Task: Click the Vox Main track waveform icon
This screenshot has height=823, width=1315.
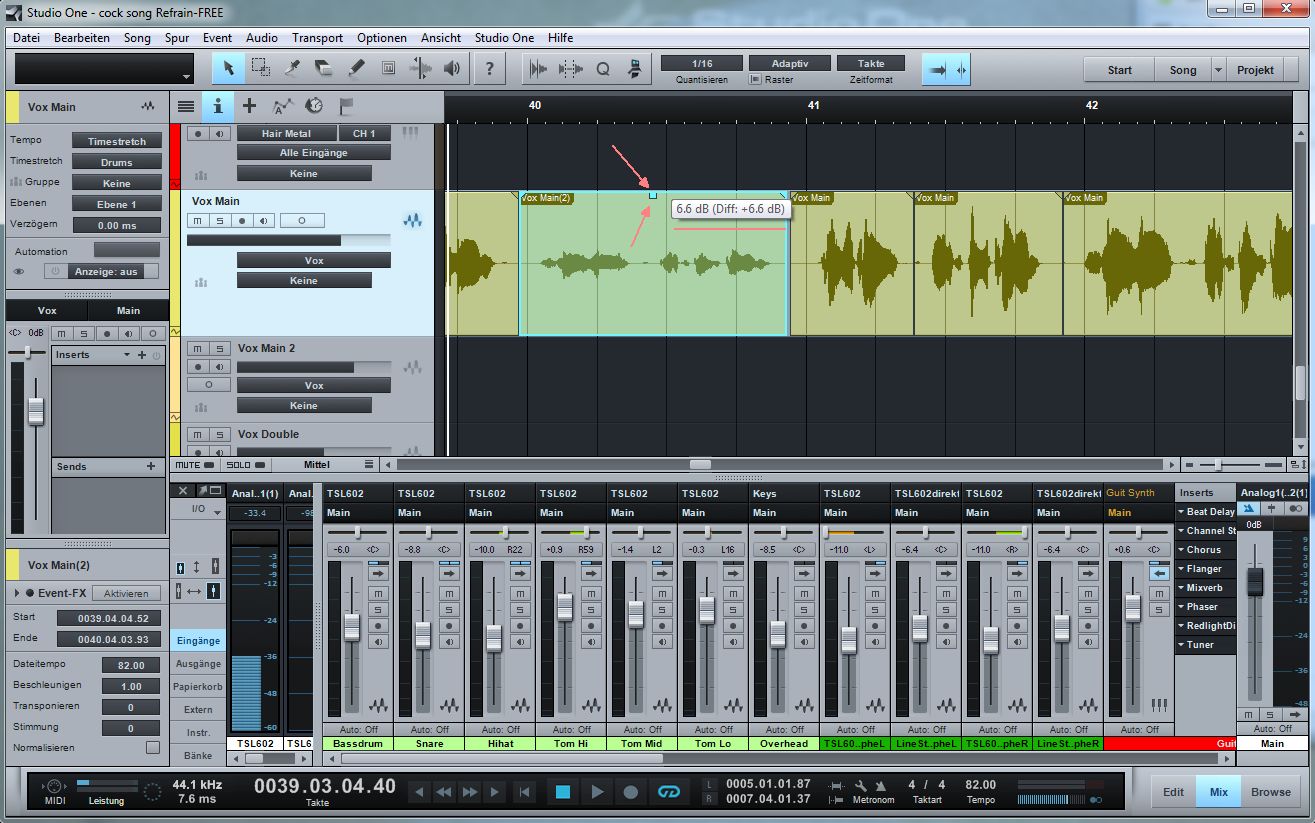Action: tap(413, 220)
